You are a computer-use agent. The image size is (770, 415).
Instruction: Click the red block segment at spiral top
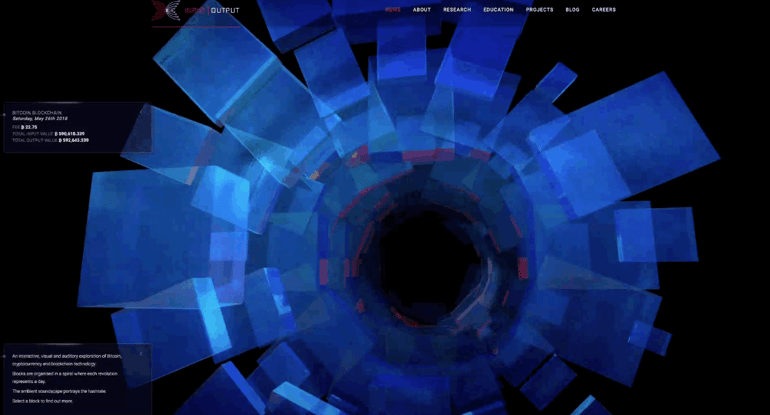click(427, 155)
